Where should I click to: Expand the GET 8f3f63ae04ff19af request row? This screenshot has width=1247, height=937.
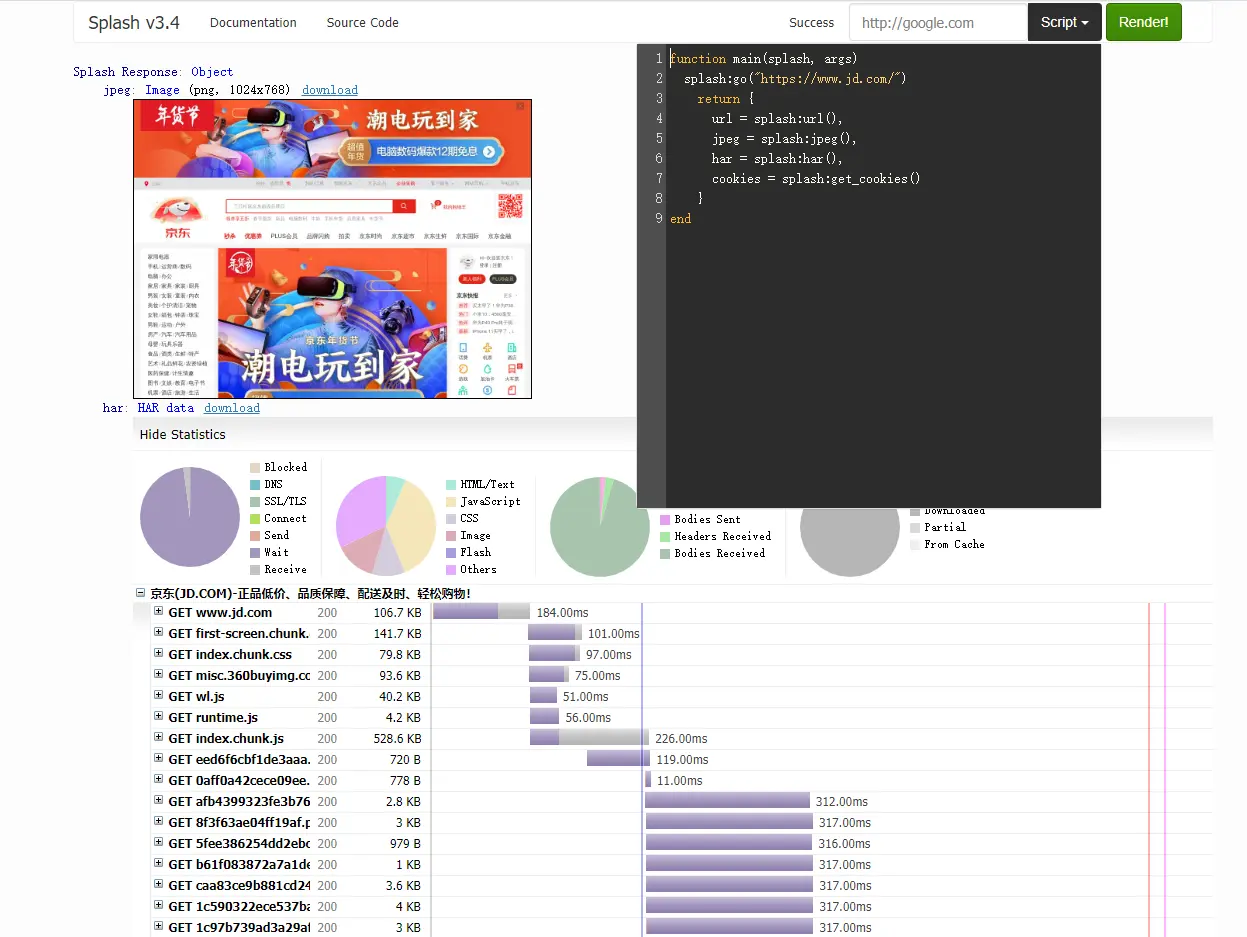pos(158,821)
